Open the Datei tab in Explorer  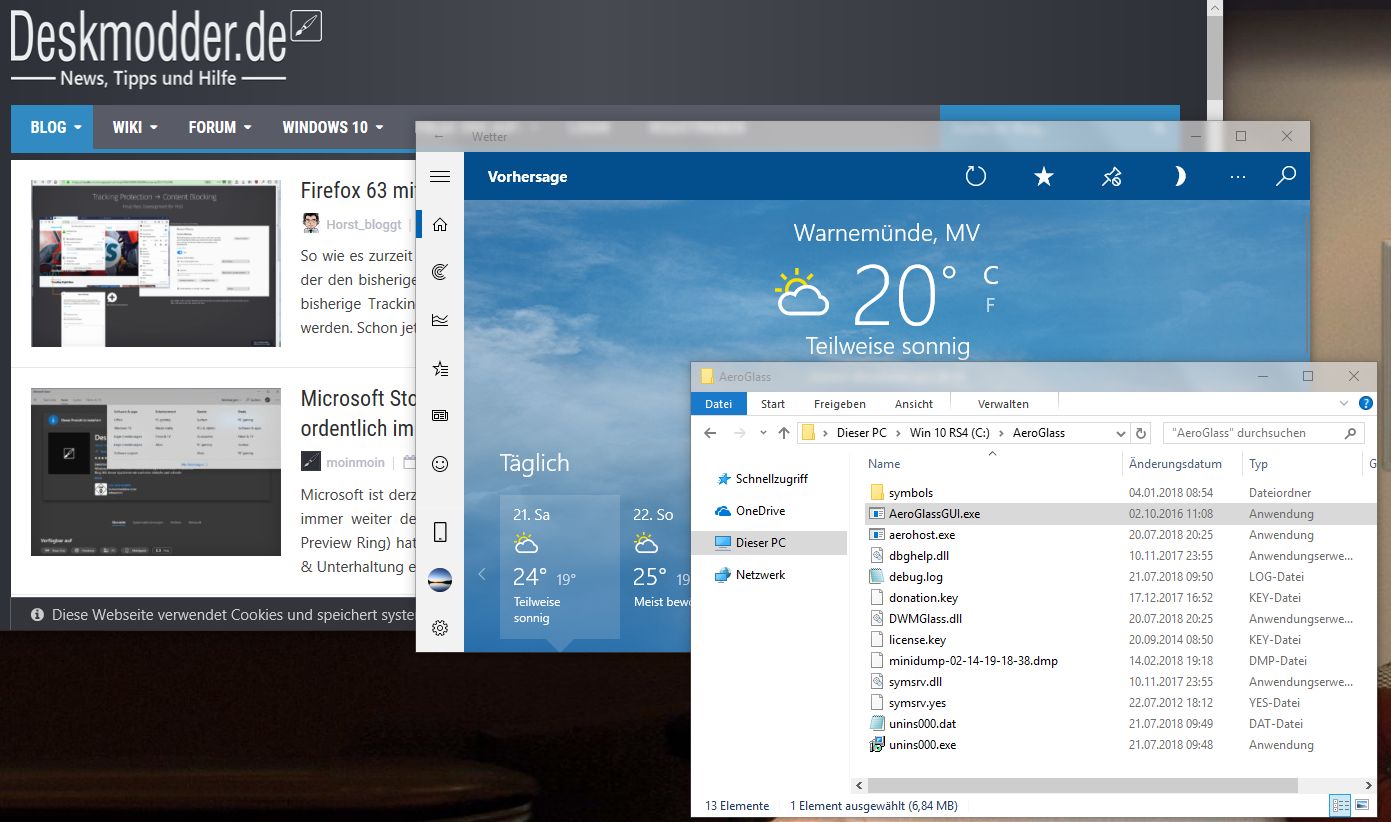pyautogui.click(x=719, y=404)
